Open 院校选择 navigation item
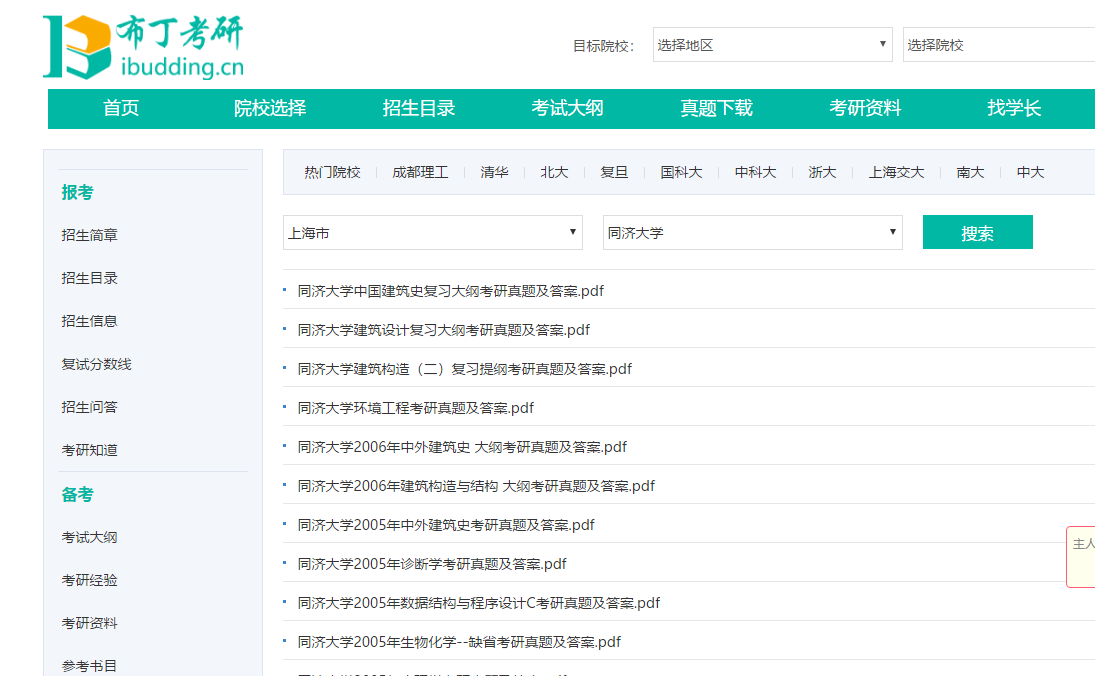 point(270,108)
